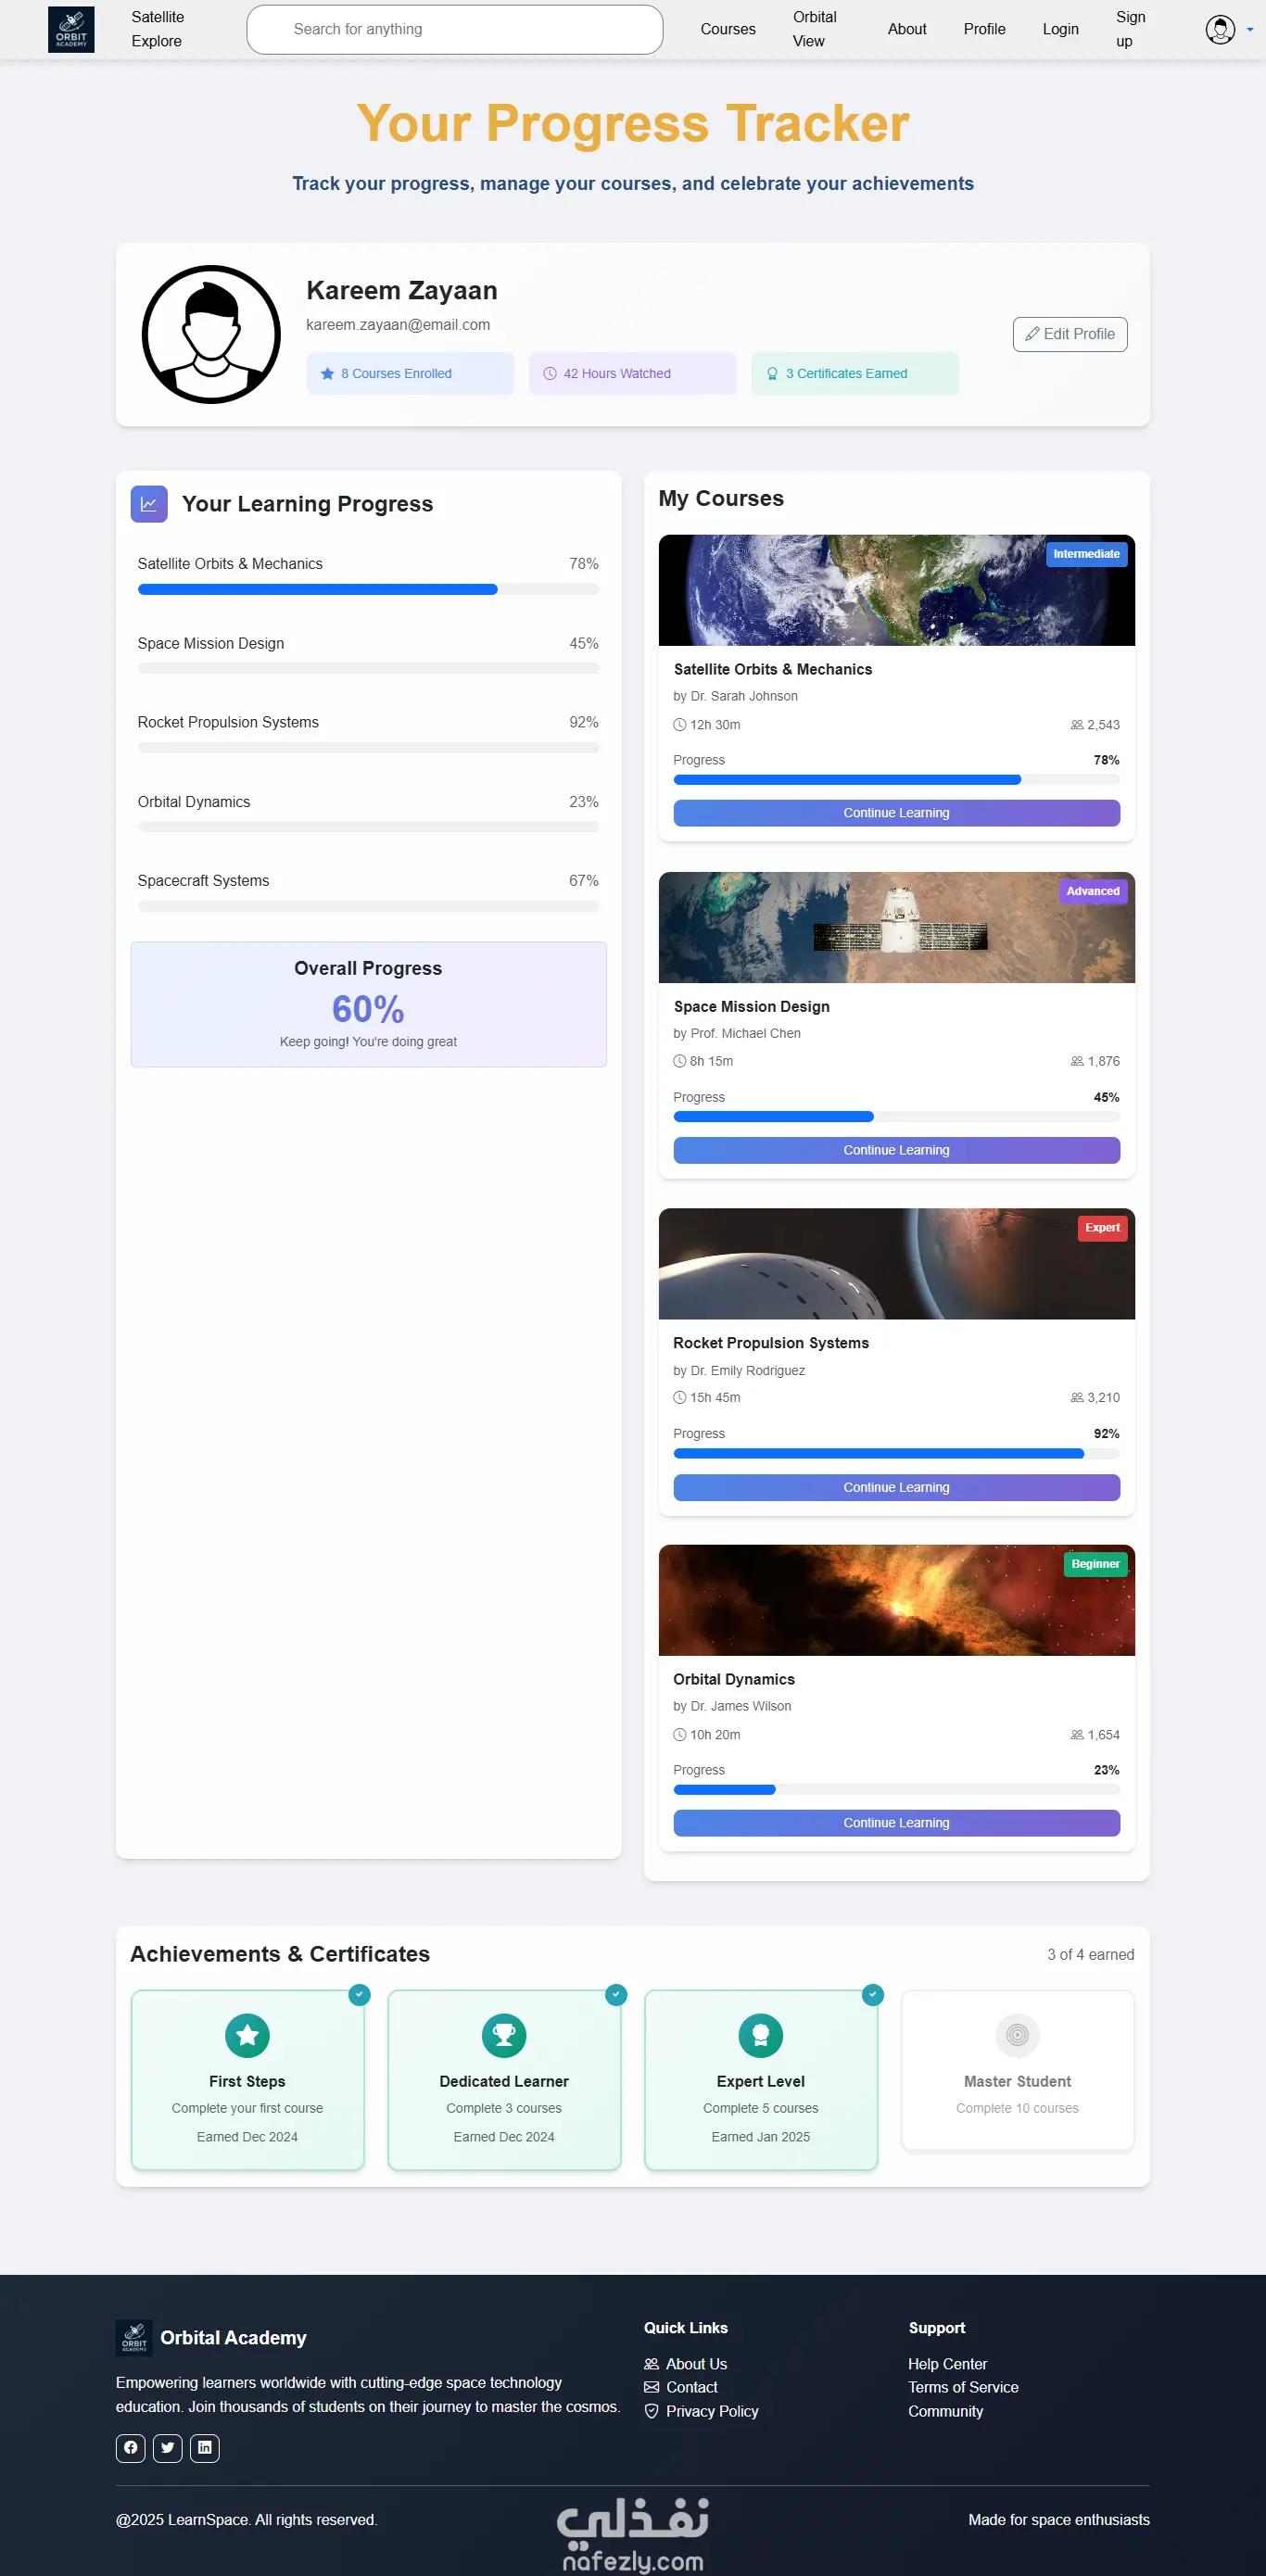Click the checkmark on the Dedicated Learner card
This screenshot has height=2576, width=1266.
point(616,1994)
